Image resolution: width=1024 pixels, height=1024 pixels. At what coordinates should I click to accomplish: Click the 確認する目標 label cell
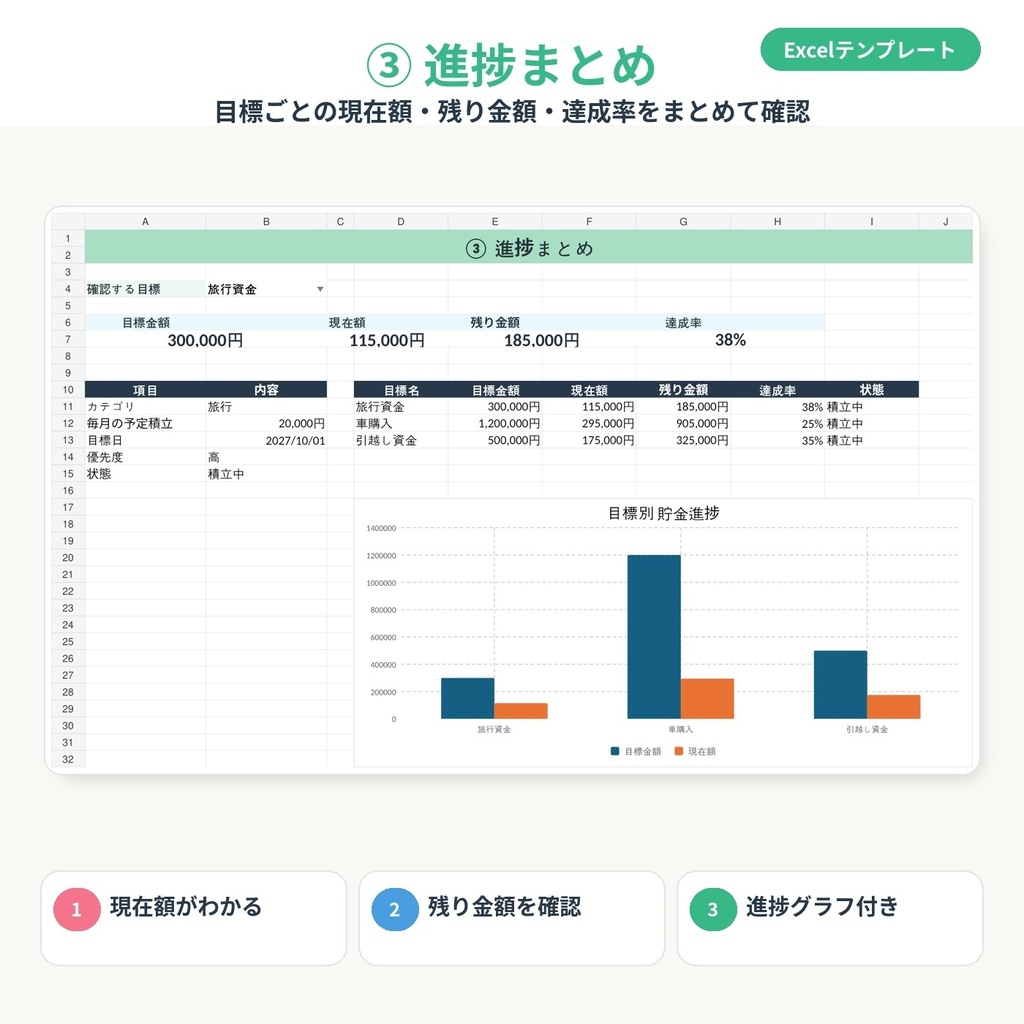[145, 289]
